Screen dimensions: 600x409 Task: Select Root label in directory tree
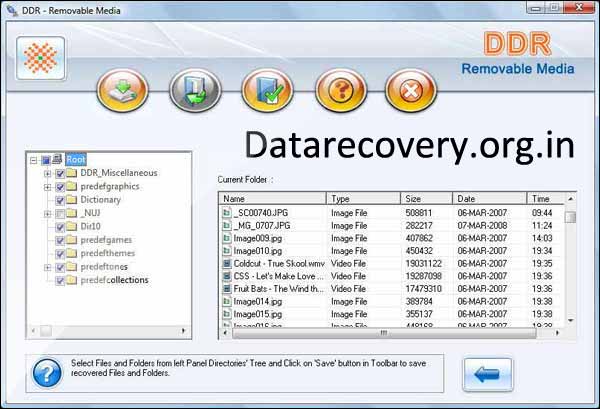click(76, 160)
